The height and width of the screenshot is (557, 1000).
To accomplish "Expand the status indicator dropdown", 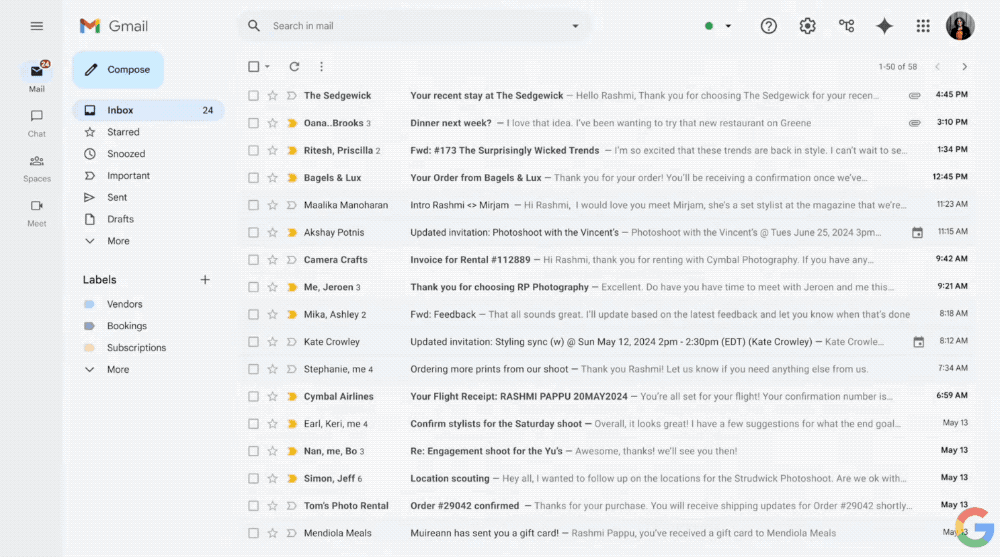I will tap(728, 26).
